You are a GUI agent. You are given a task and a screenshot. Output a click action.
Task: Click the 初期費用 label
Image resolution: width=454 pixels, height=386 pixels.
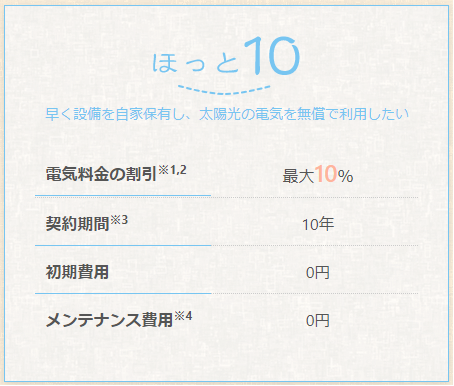tap(77, 272)
